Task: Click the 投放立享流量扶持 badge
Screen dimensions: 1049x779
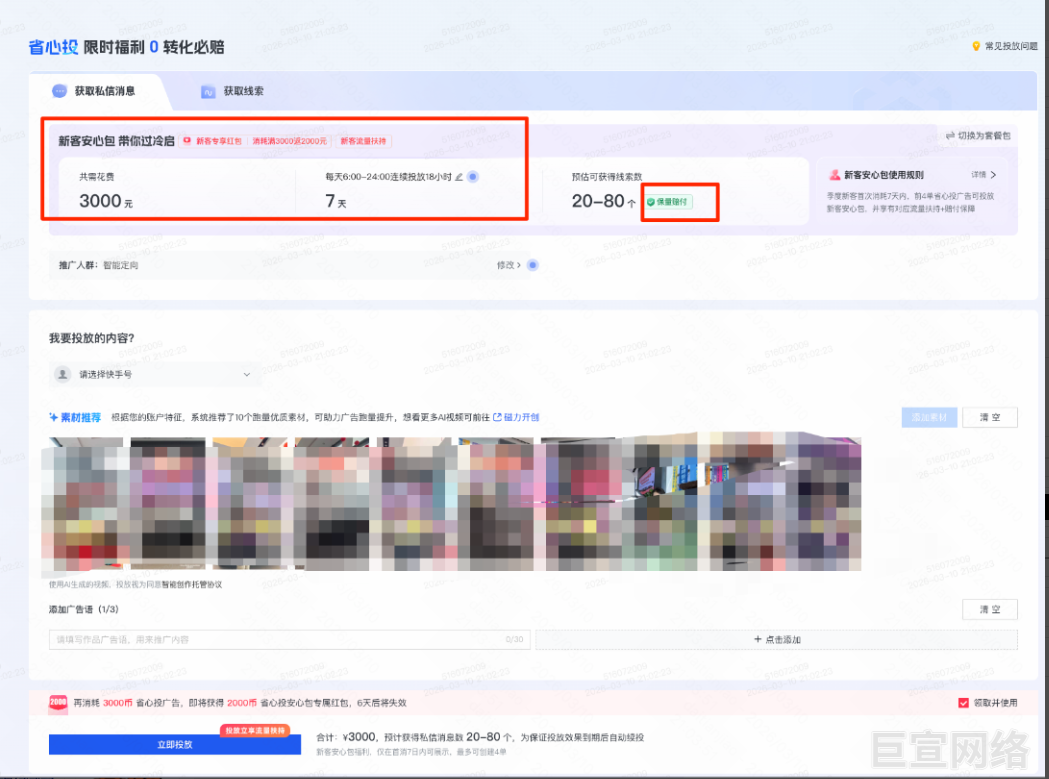Action: pos(255,730)
